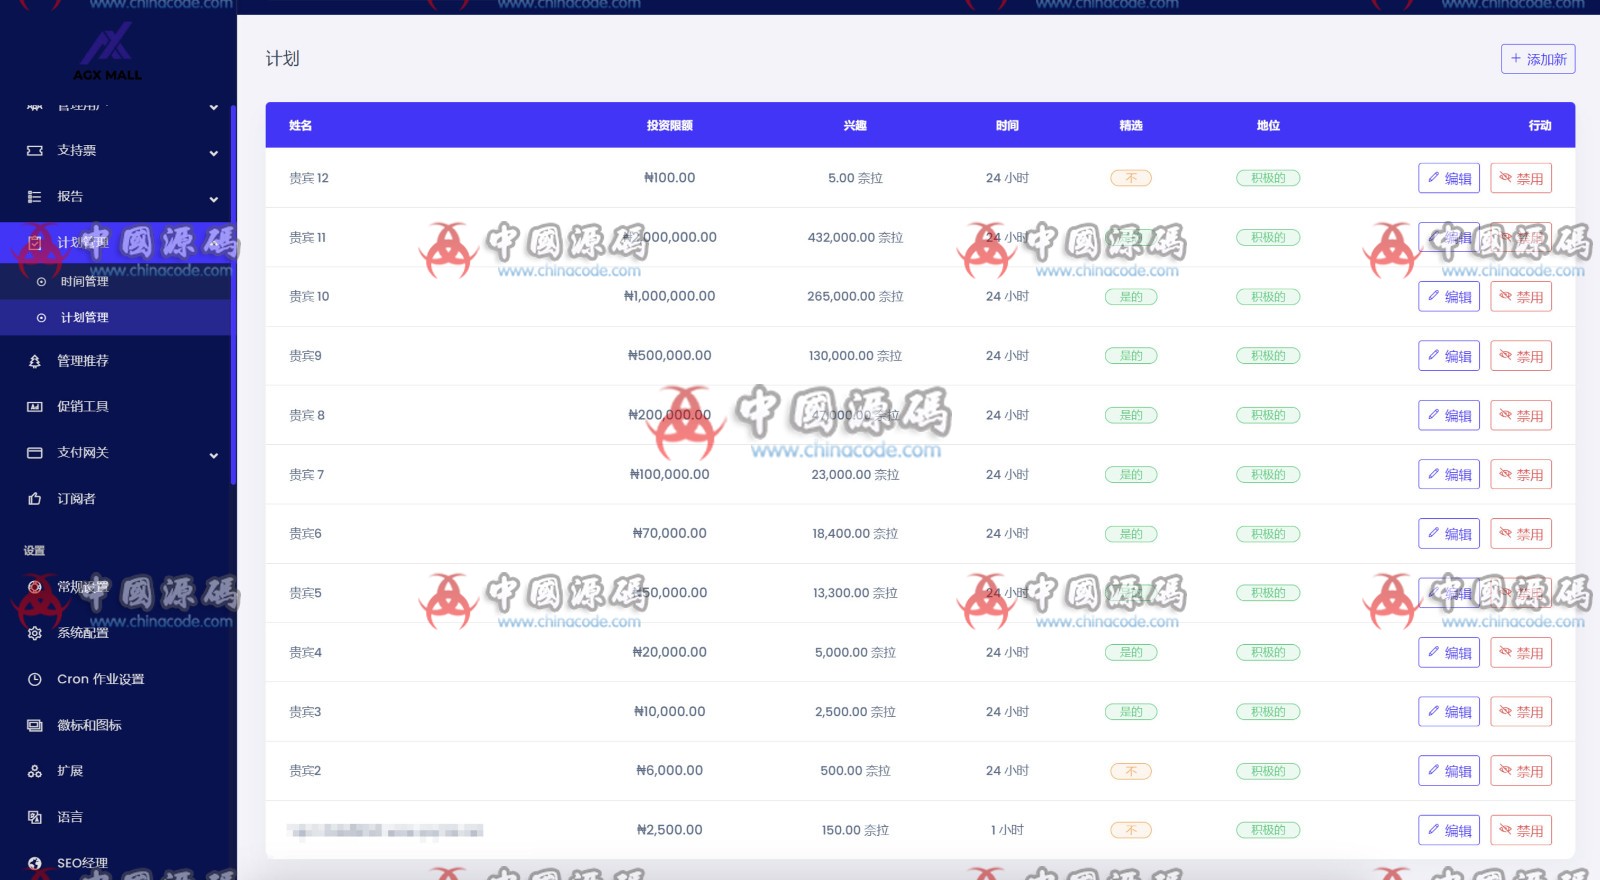This screenshot has height=880, width=1600.
Task: Open Cron 作业设置 in sidebar
Action: pyautogui.click(x=115, y=679)
